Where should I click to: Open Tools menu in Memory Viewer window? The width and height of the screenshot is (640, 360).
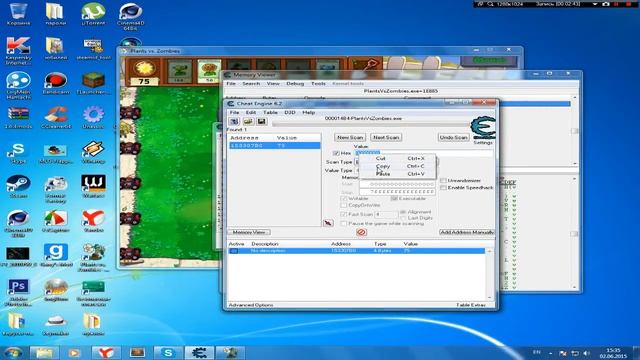coord(318,83)
